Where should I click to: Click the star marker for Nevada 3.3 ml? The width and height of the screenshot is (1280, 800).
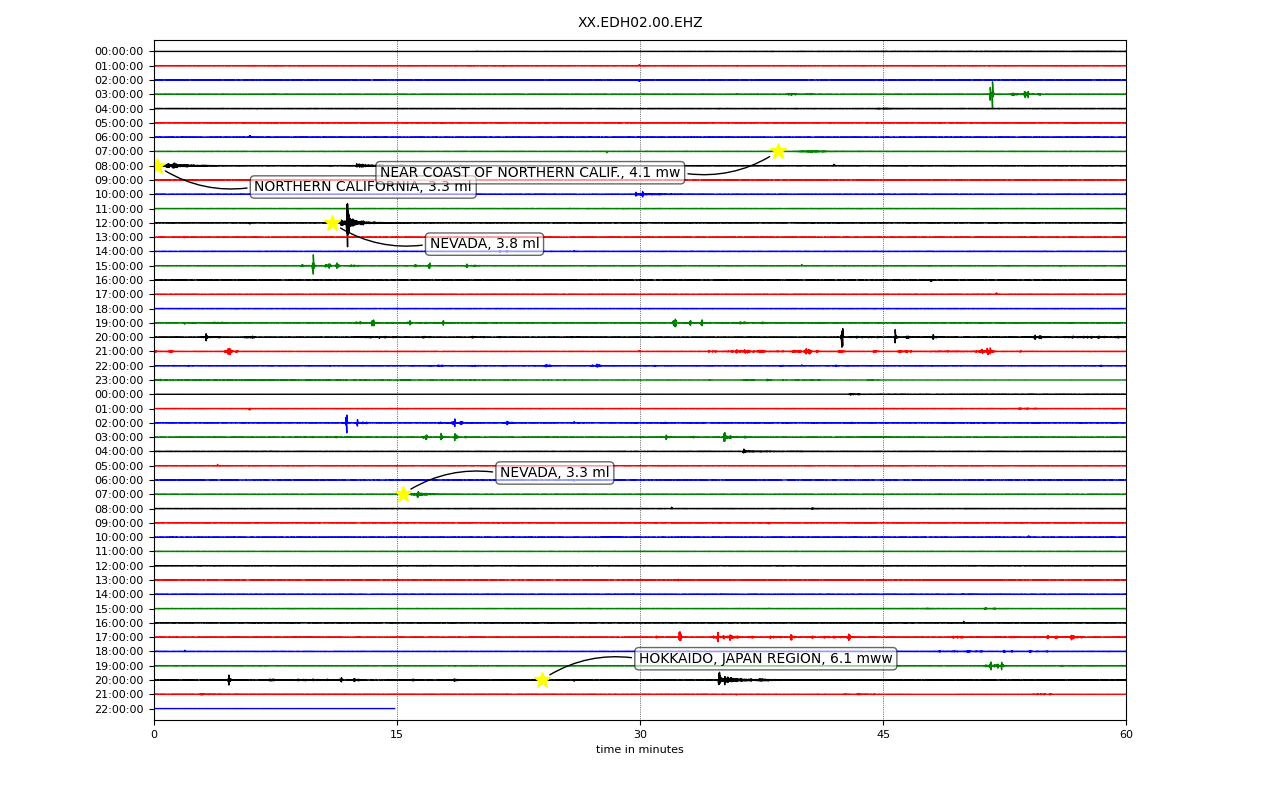[x=403, y=494]
